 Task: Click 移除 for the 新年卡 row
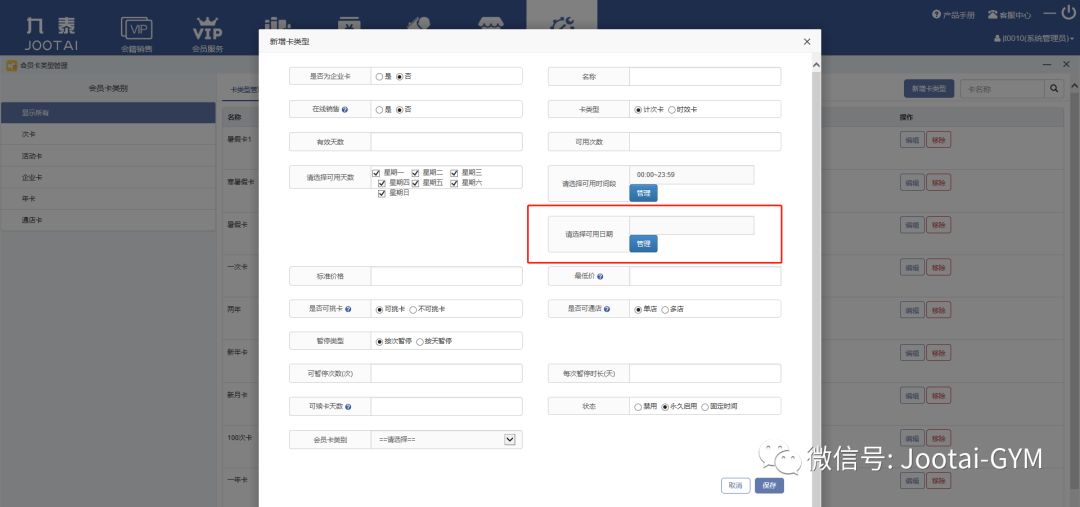click(938, 353)
